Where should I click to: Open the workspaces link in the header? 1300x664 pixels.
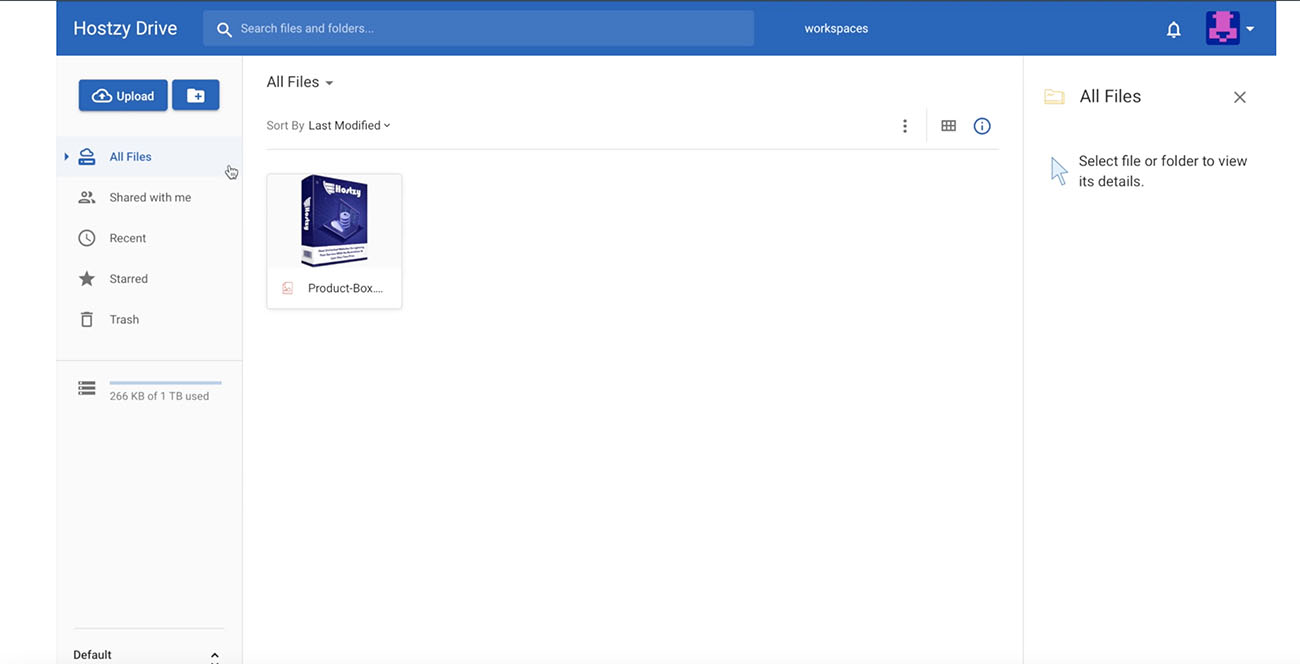click(836, 28)
